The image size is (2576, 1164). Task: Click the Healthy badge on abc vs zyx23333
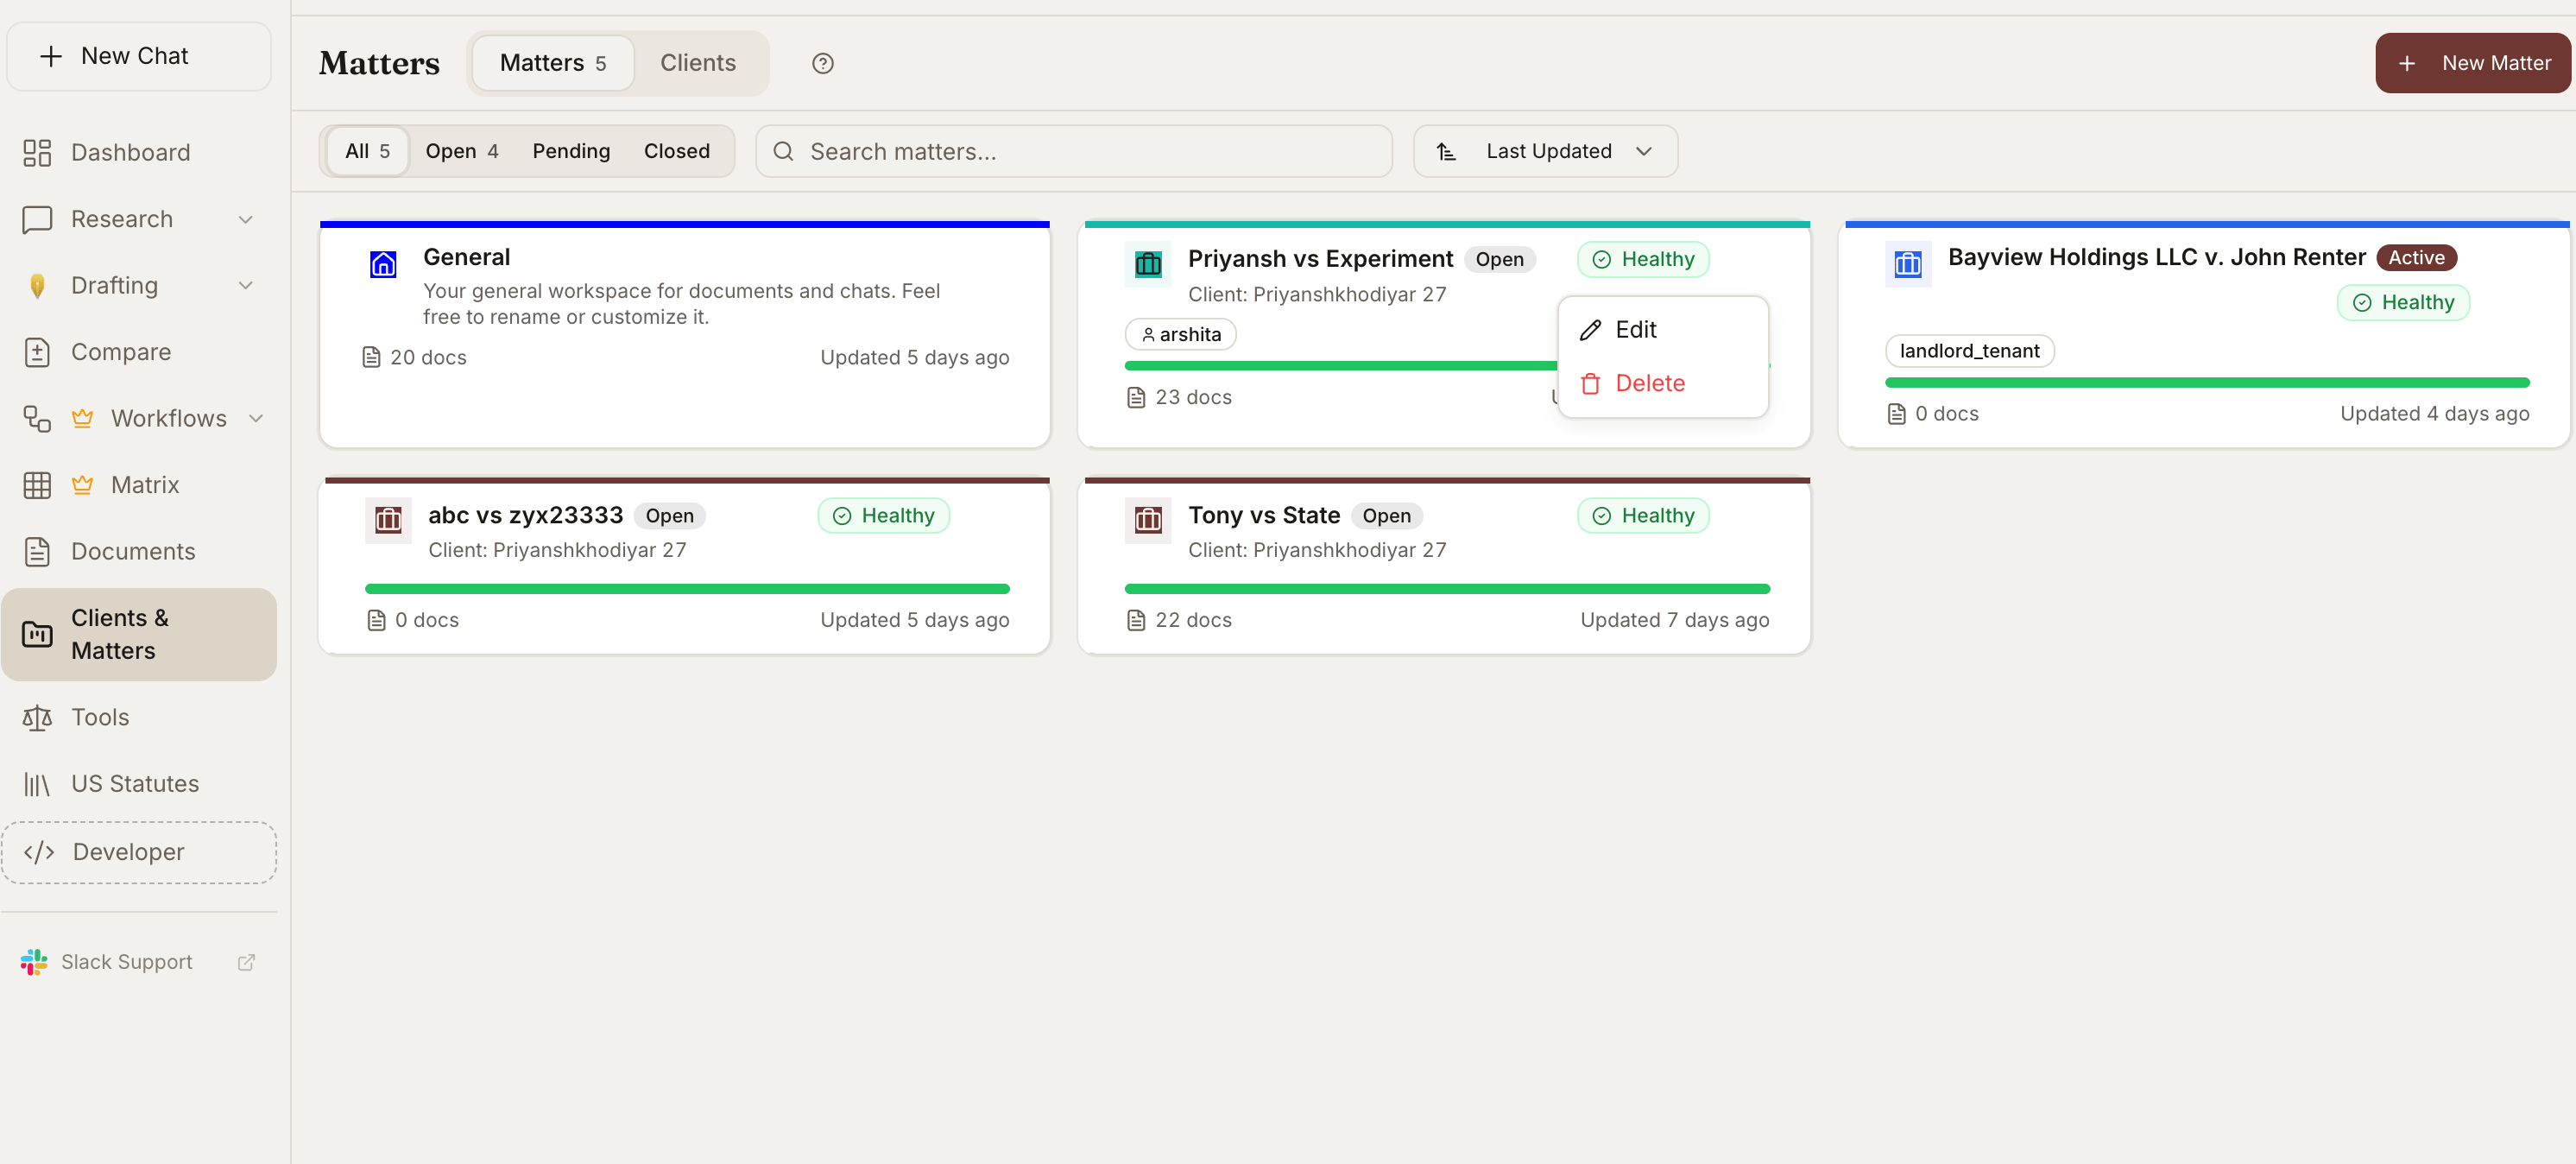(883, 516)
